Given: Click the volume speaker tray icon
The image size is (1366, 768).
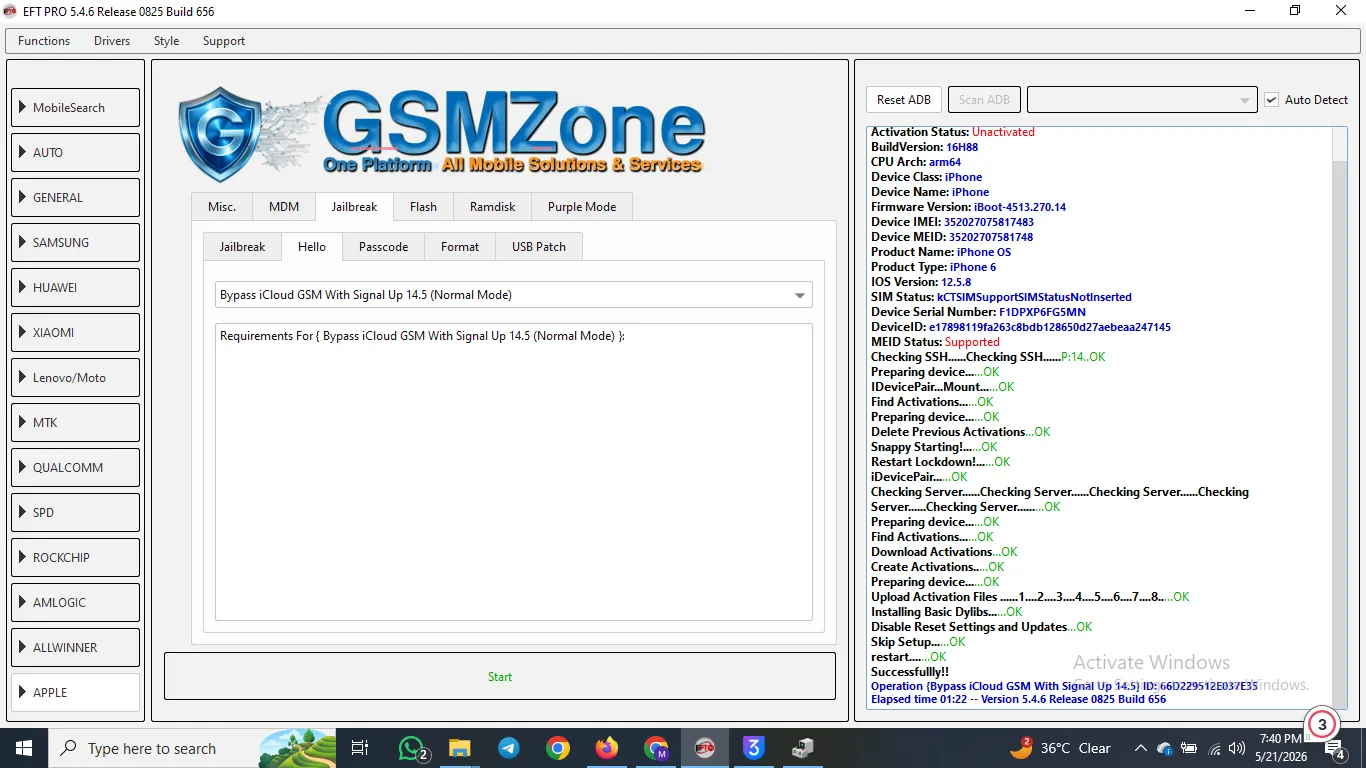Looking at the screenshot, I should coord(1238,748).
